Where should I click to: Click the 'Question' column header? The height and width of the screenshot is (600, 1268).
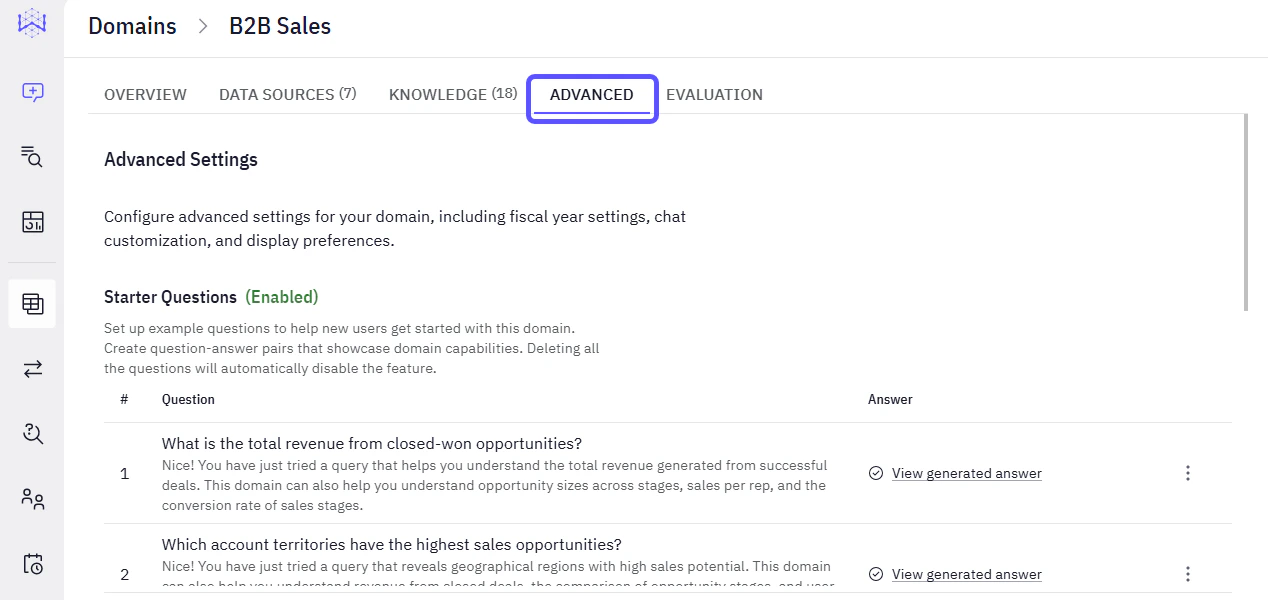(188, 399)
